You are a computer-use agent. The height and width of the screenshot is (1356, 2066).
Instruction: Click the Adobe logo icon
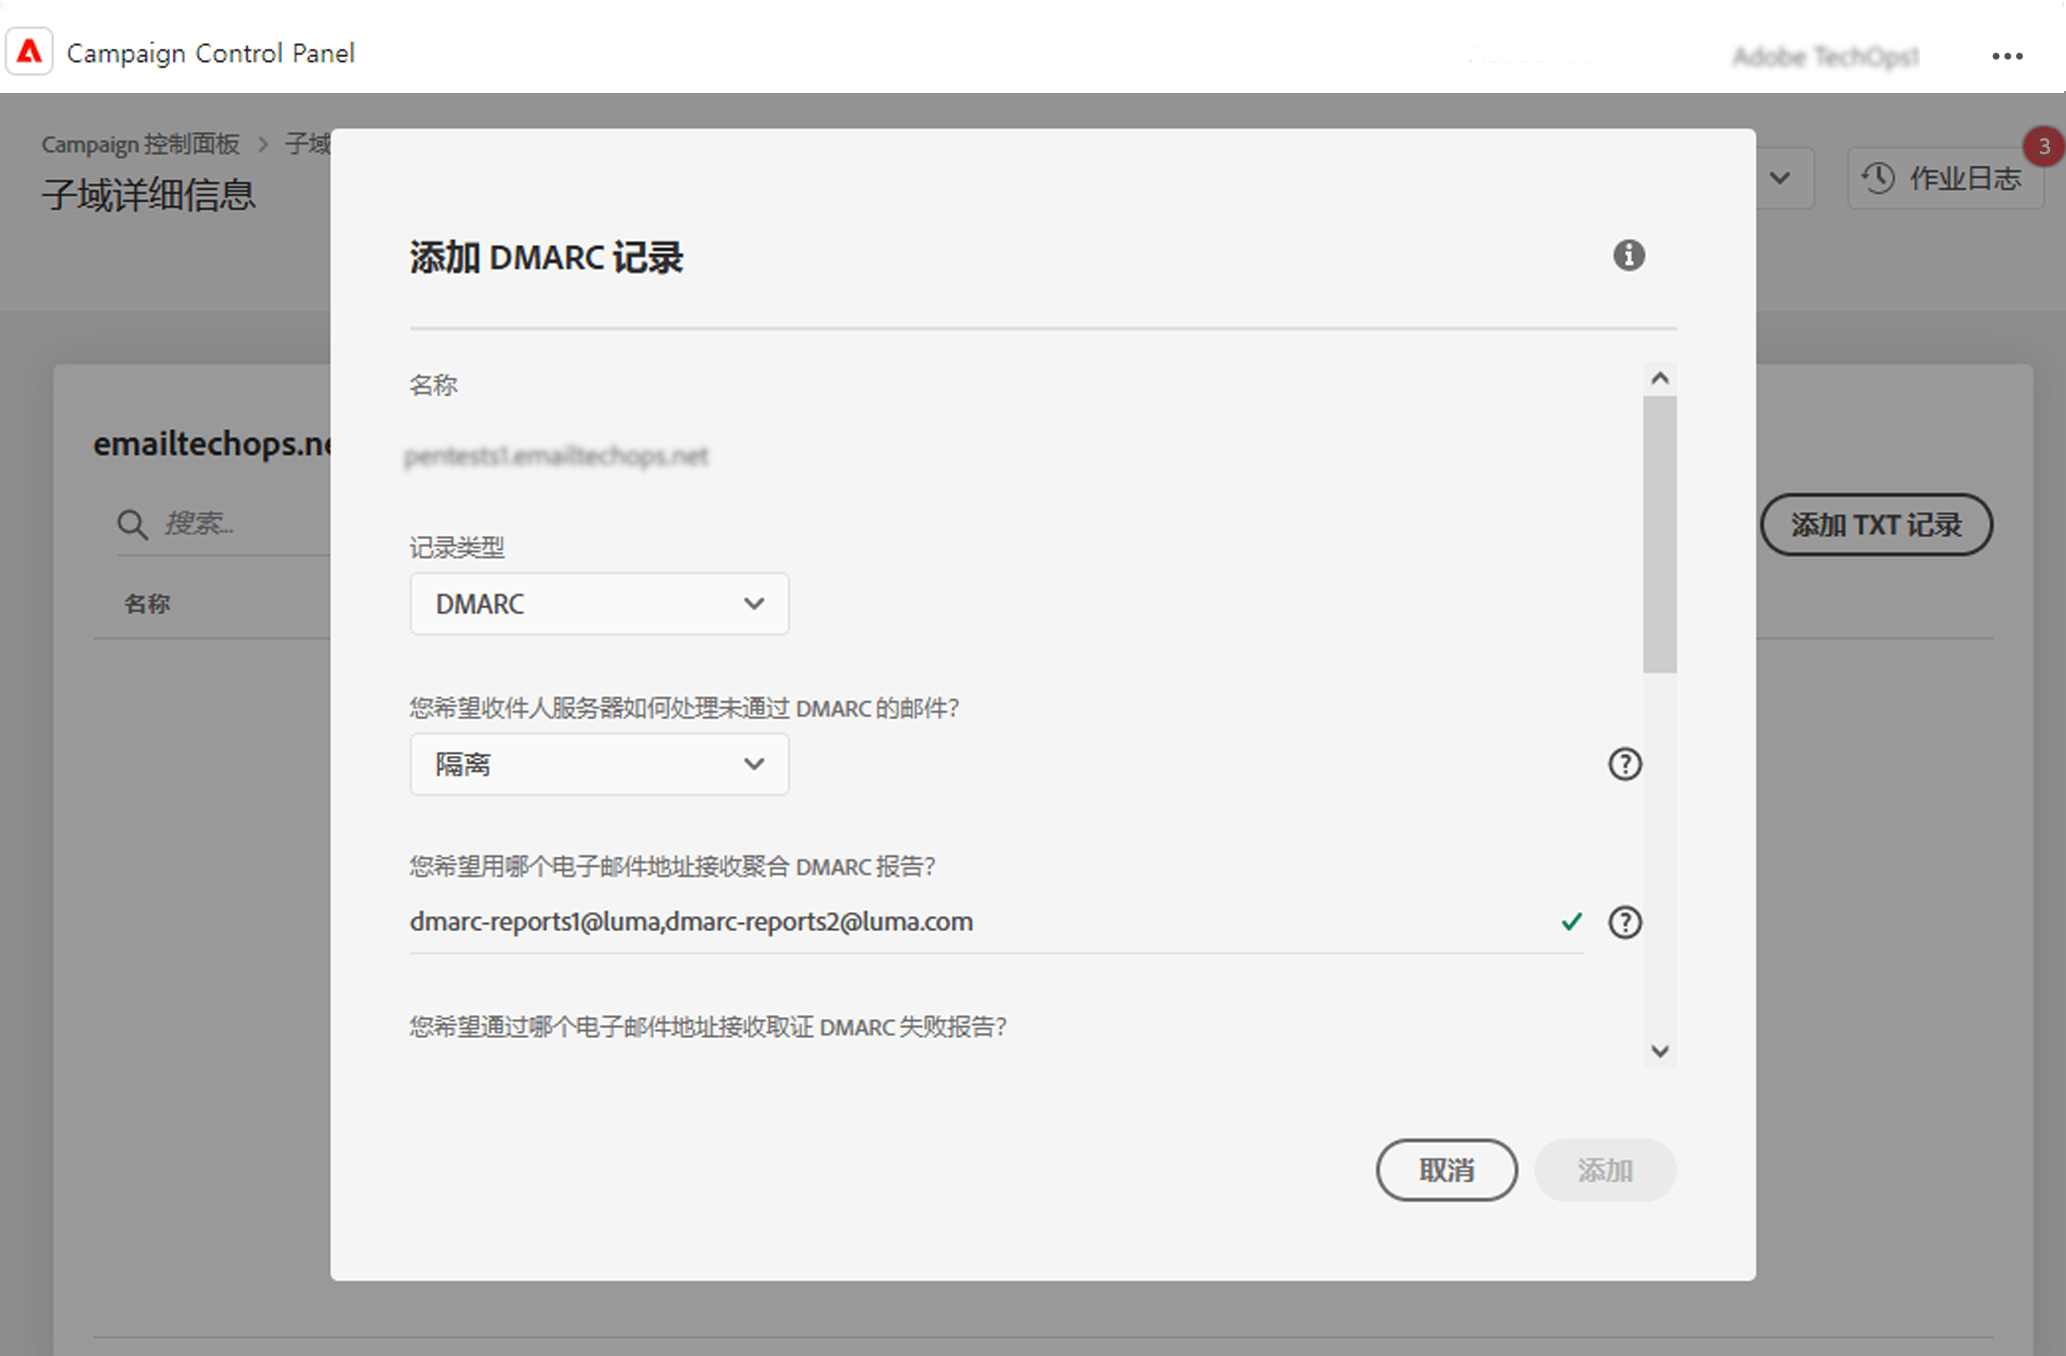click(30, 53)
